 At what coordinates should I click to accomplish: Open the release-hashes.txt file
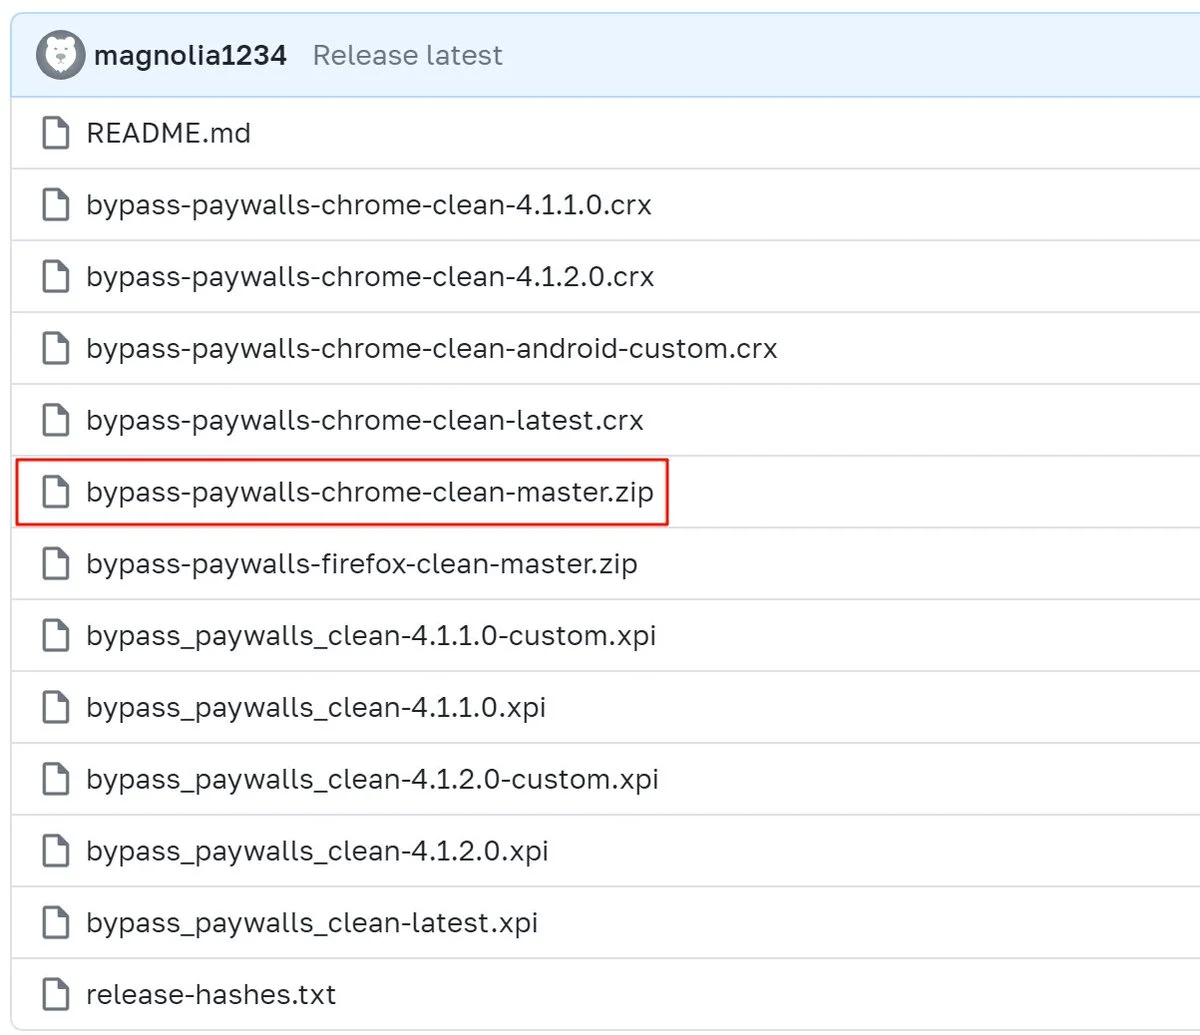tap(211, 994)
